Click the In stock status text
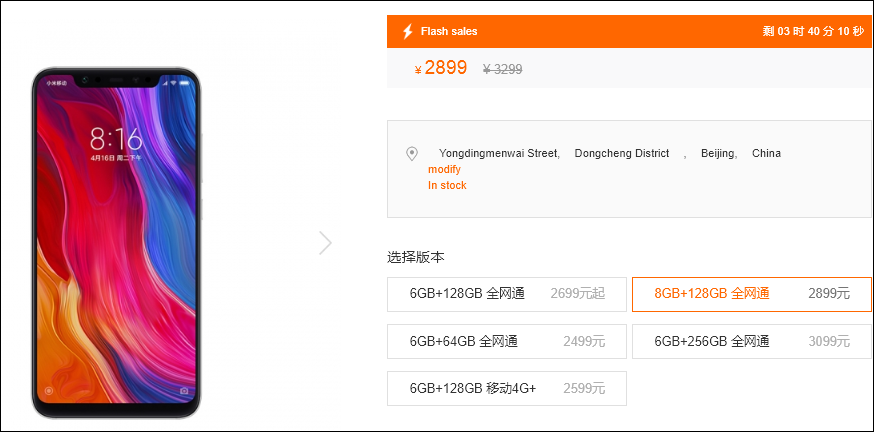 [447, 185]
